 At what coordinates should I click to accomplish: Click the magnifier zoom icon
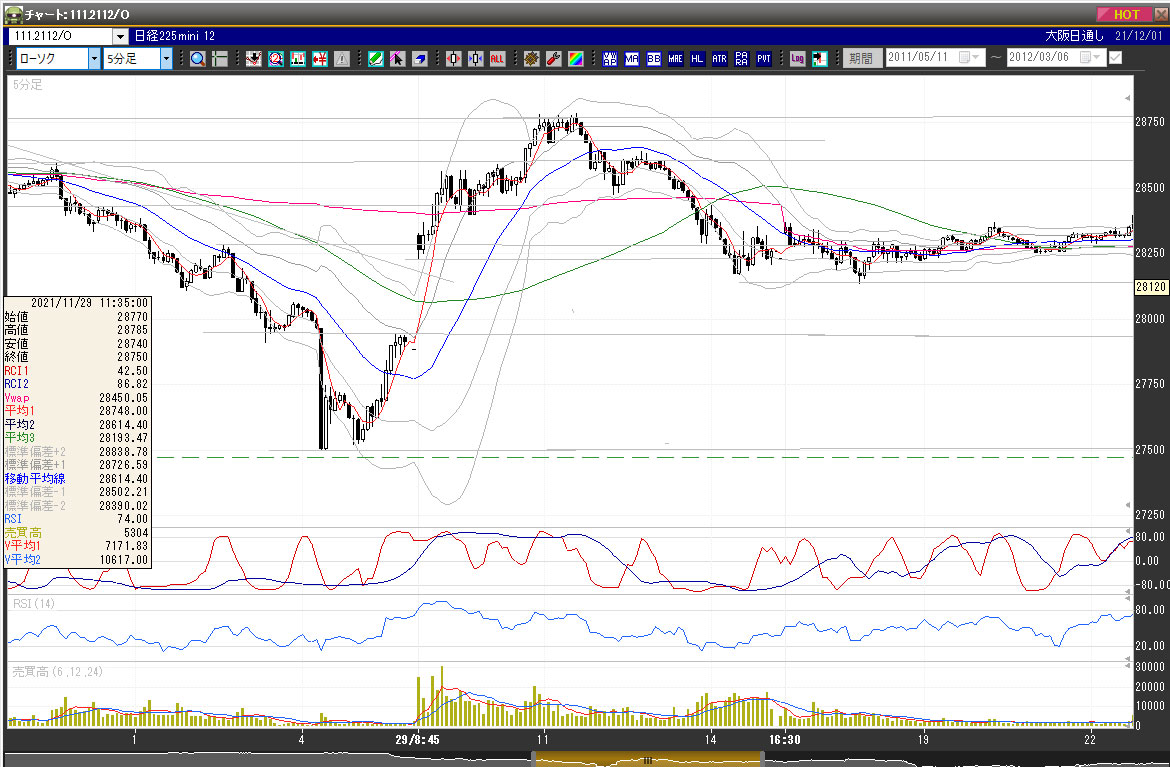click(x=198, y=59)
